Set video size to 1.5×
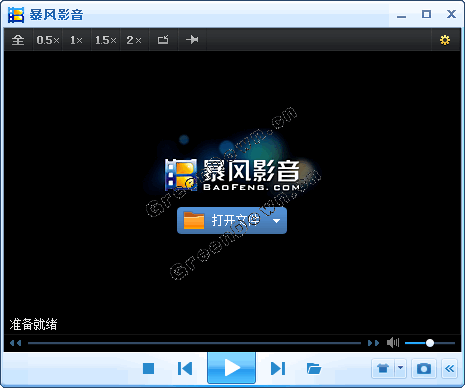465x388 pixels. tap(106, 40)
